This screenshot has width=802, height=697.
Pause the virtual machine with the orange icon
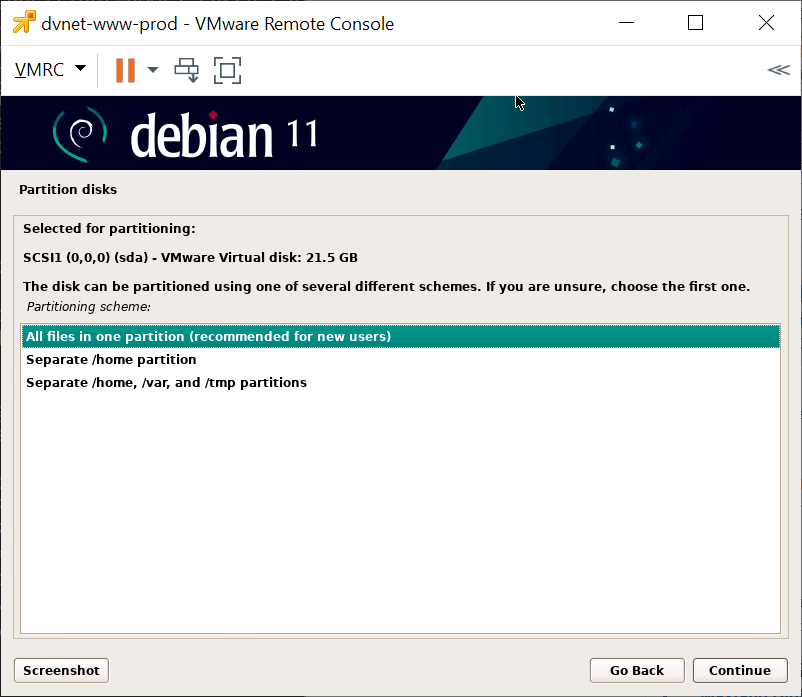pyautogui.click(x=125, y=70)
